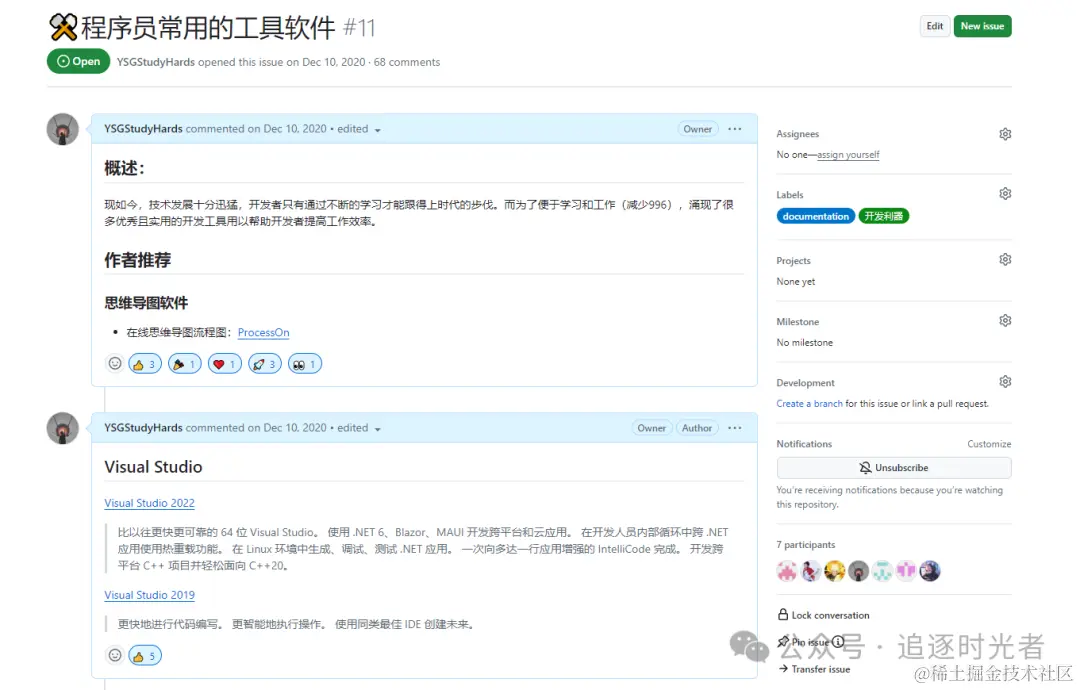Viewport: 1080px width, 690px height.
Task: Open the second participant's avatar
Action: (811, 571)
